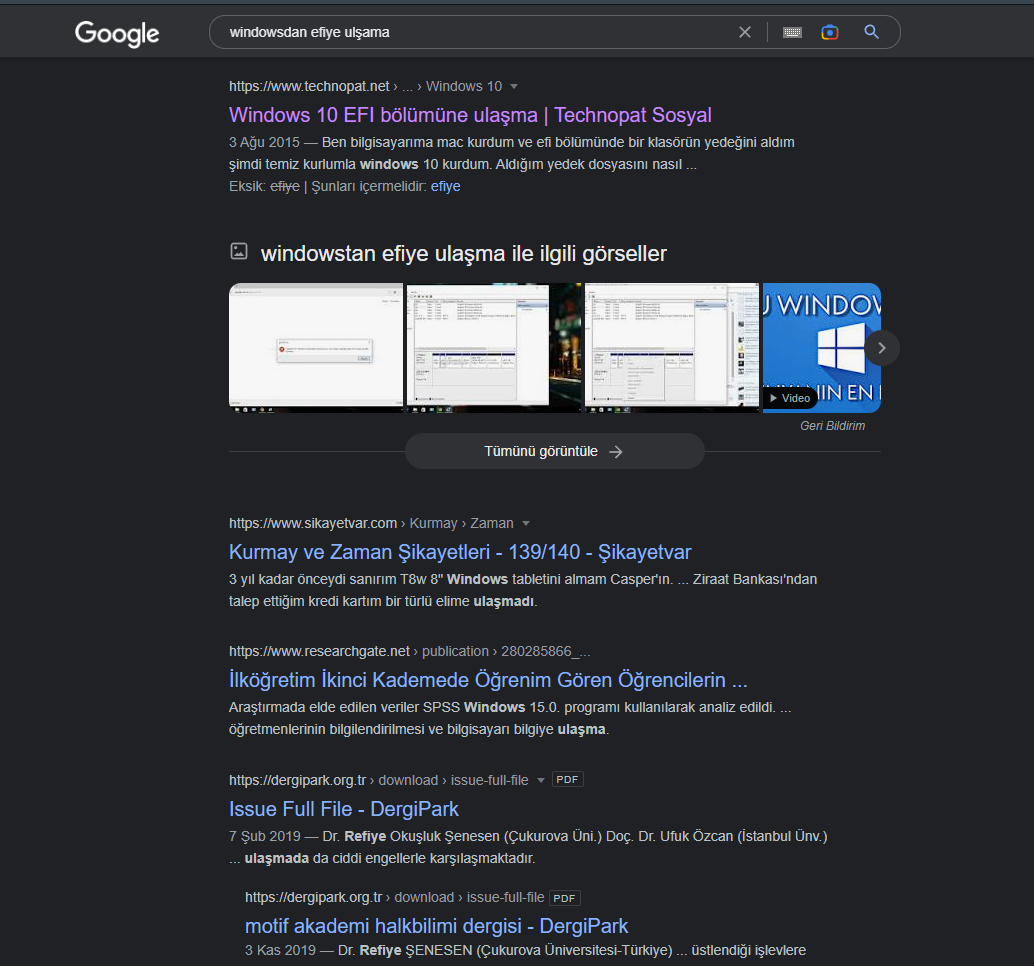Viewport: 1034px width, 966px height.
Task: Click Tümünü görüntüle button
Action: pyautogui.click(x=555, y=452)
